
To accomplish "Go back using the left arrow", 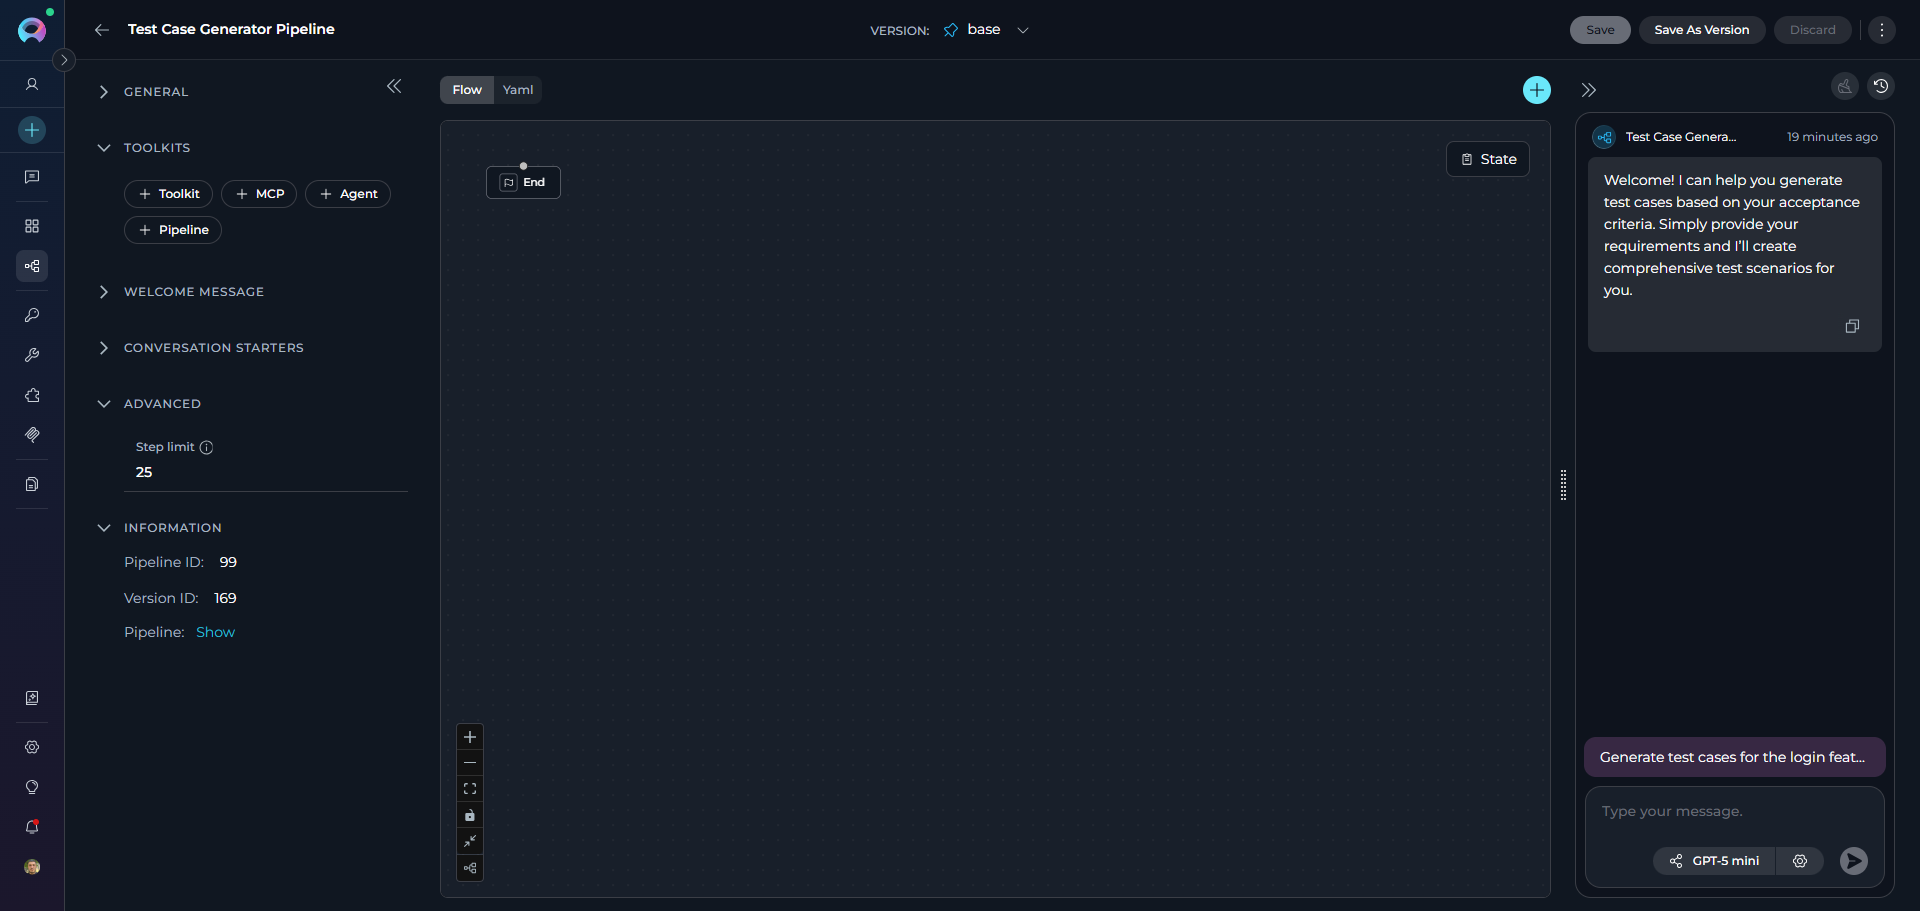I will pyautogui.click(x=102, y=30).
